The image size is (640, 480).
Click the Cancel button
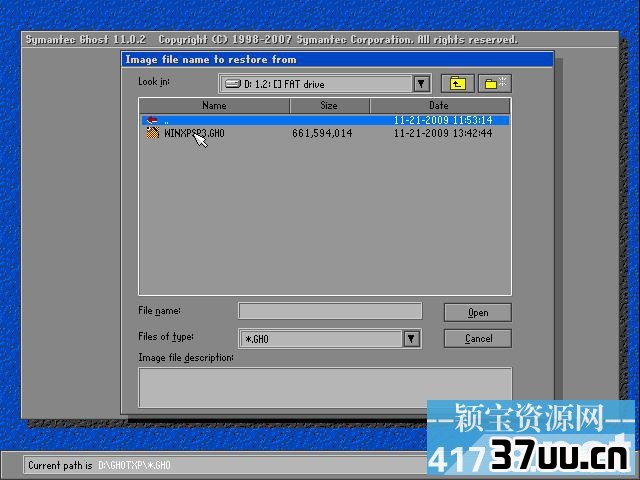(x=478, y=338)
